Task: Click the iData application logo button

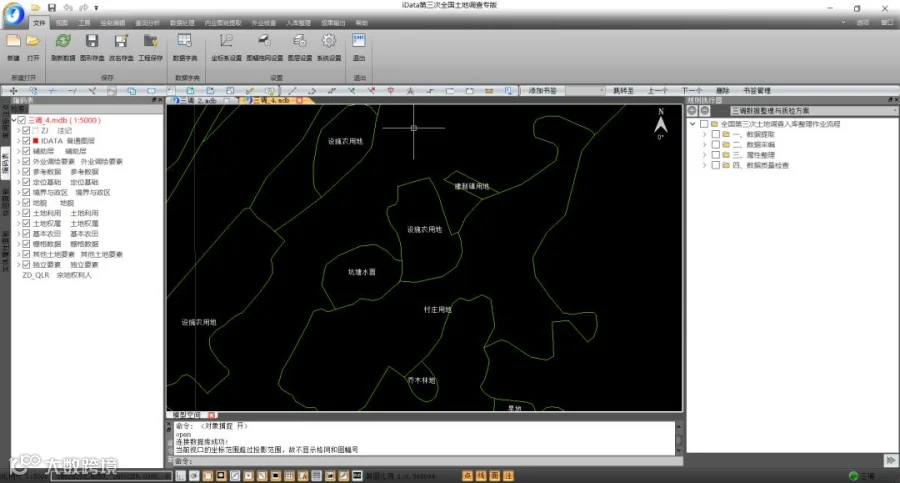Action: 14,14
